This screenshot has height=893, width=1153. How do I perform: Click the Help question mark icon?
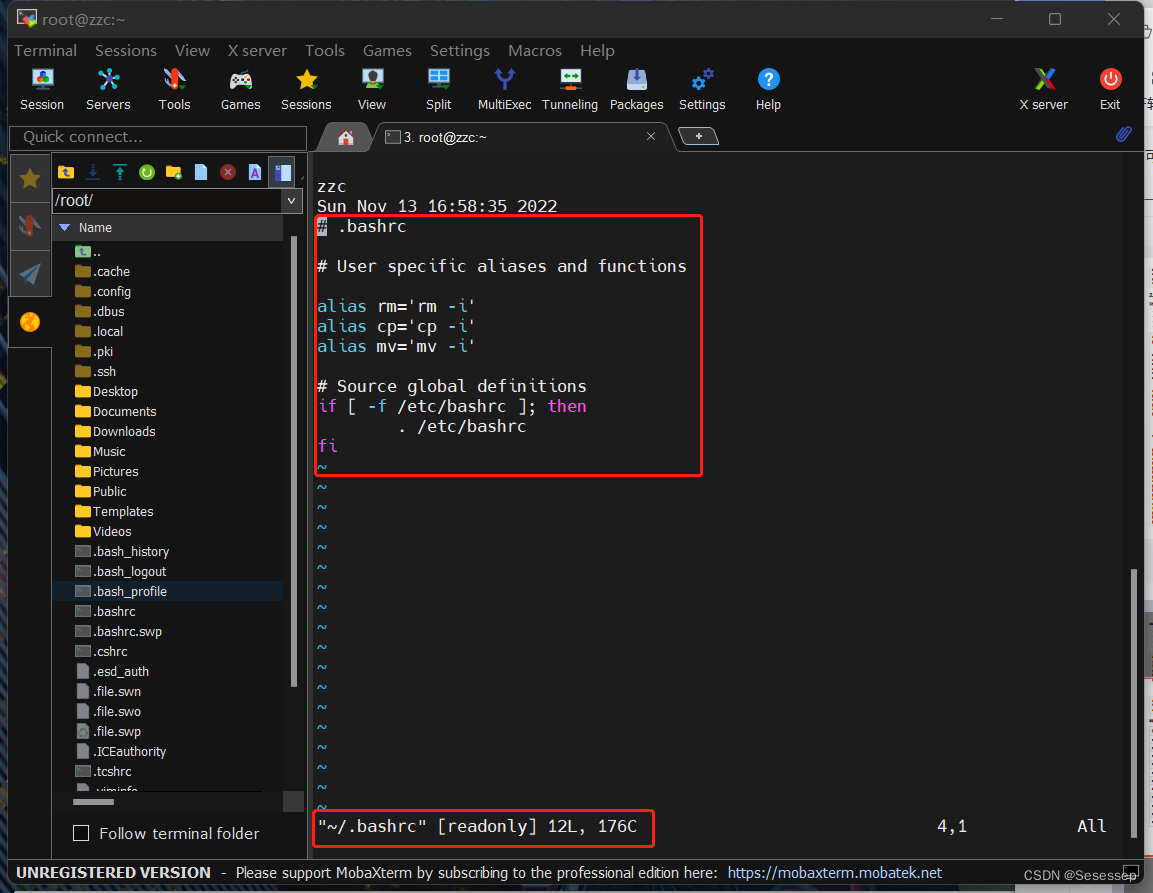768,88
